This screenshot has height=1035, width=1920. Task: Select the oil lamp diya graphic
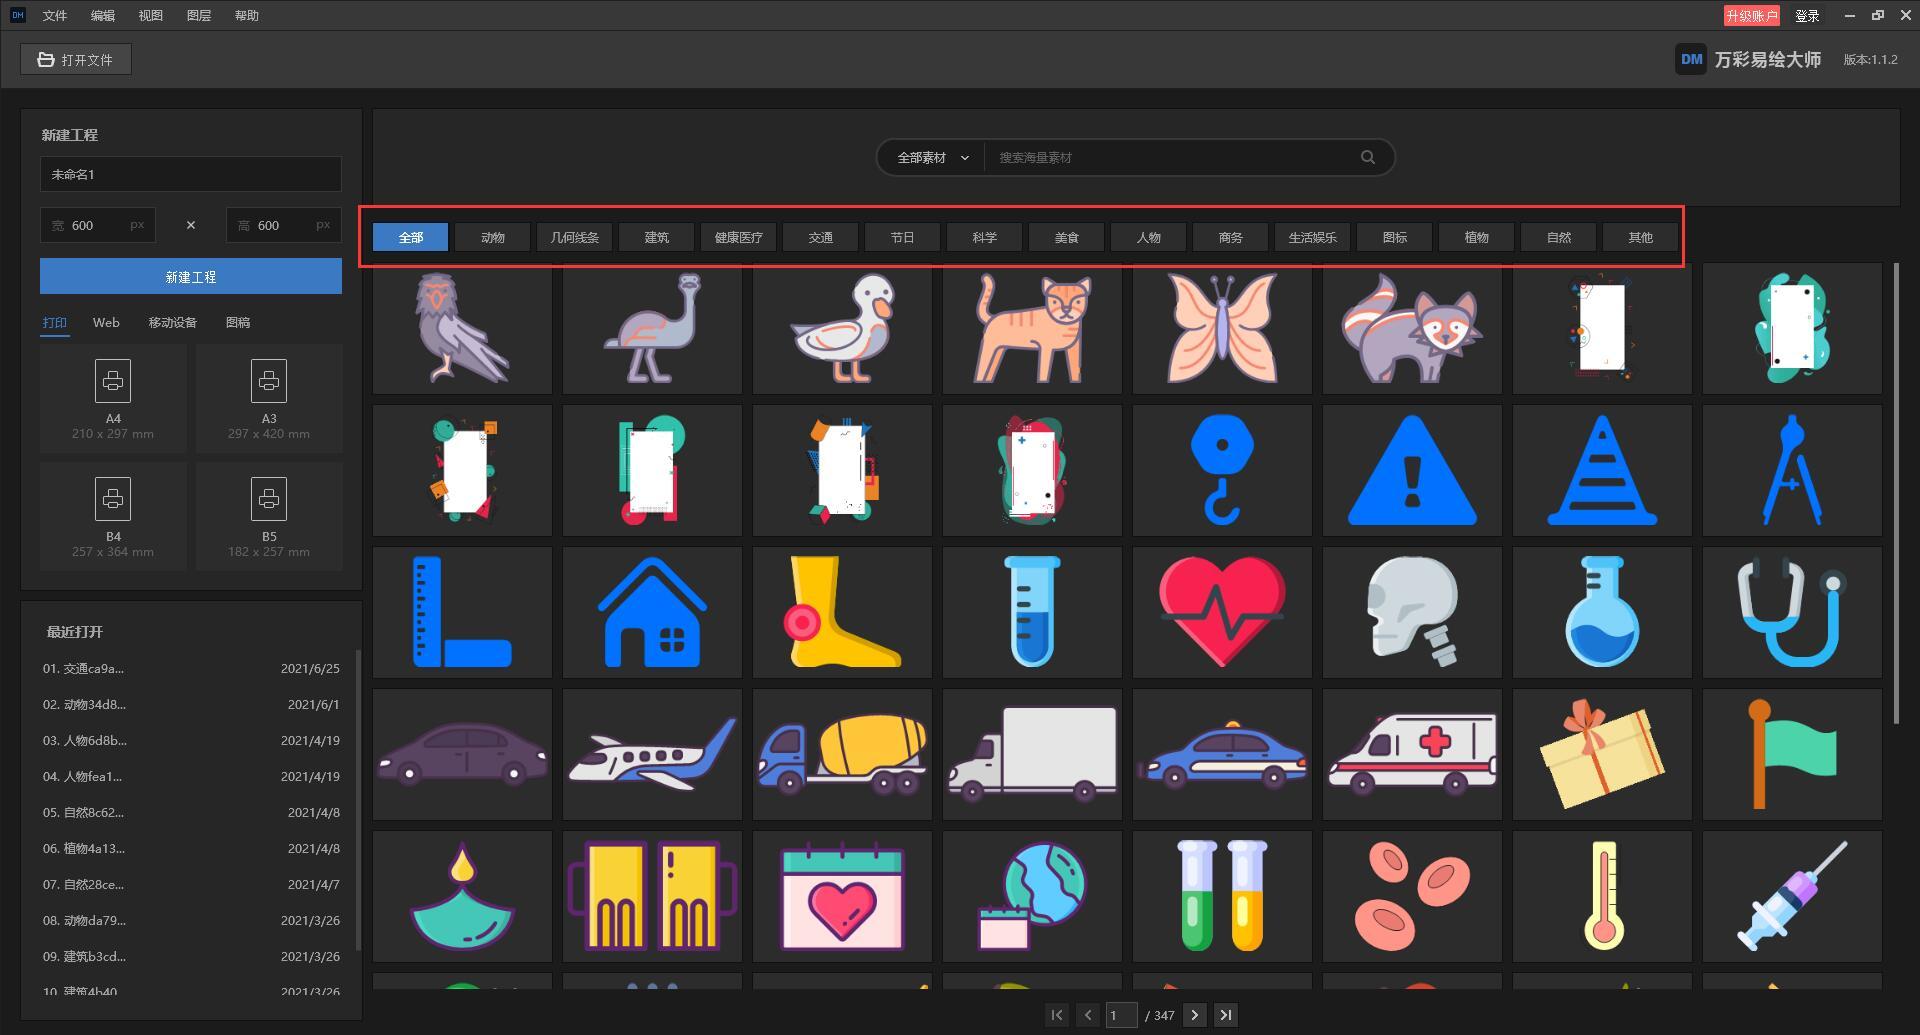462,896
